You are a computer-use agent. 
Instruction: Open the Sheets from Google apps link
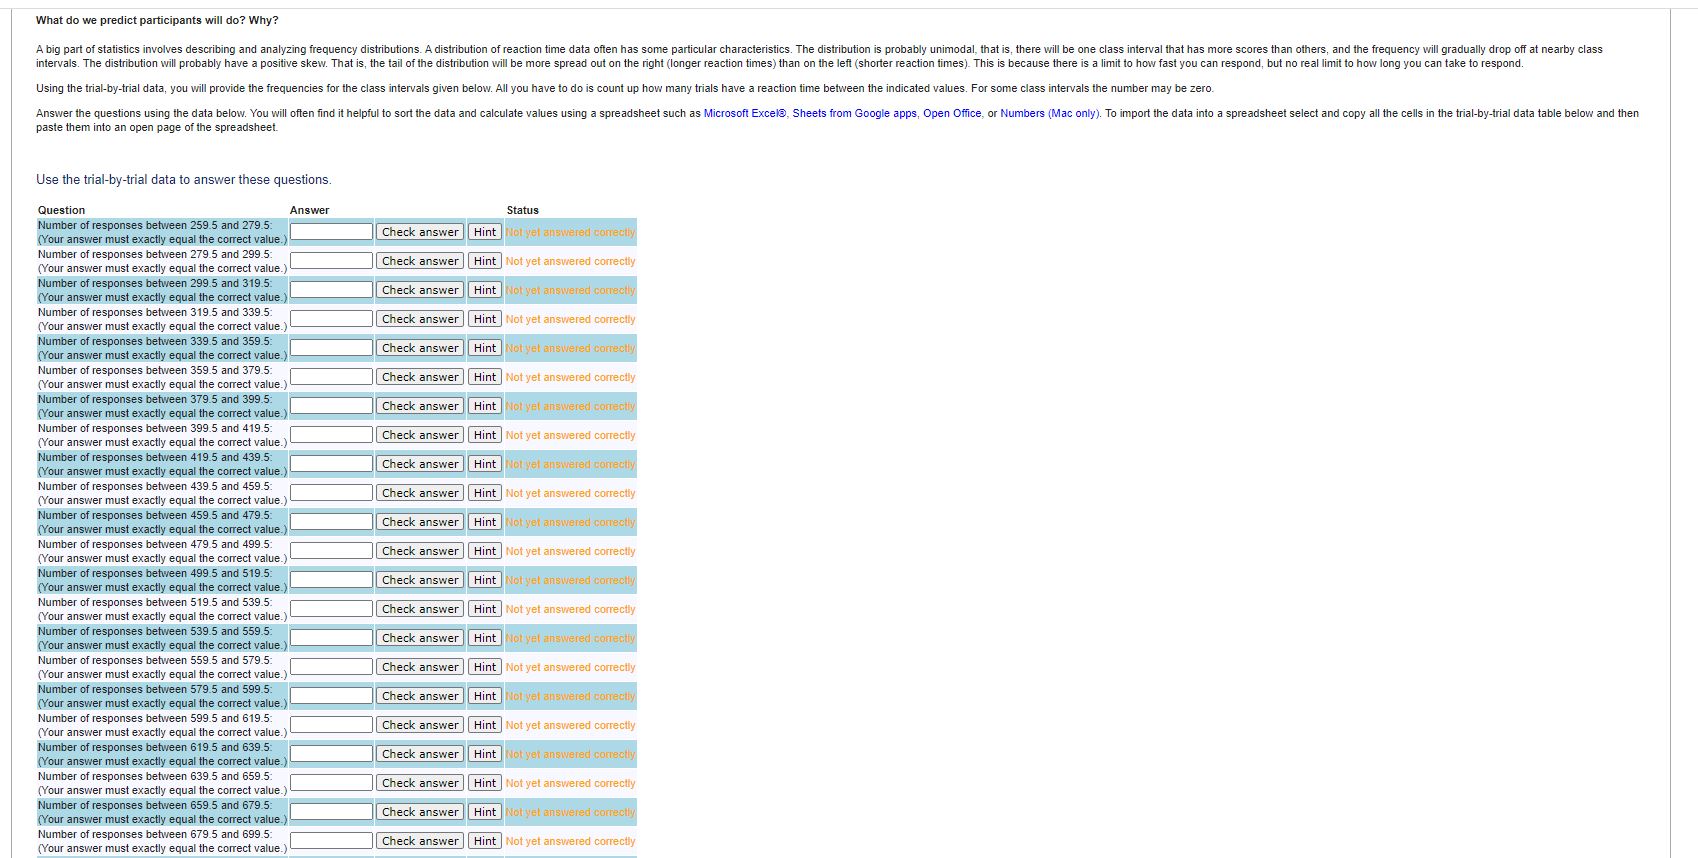855,113
